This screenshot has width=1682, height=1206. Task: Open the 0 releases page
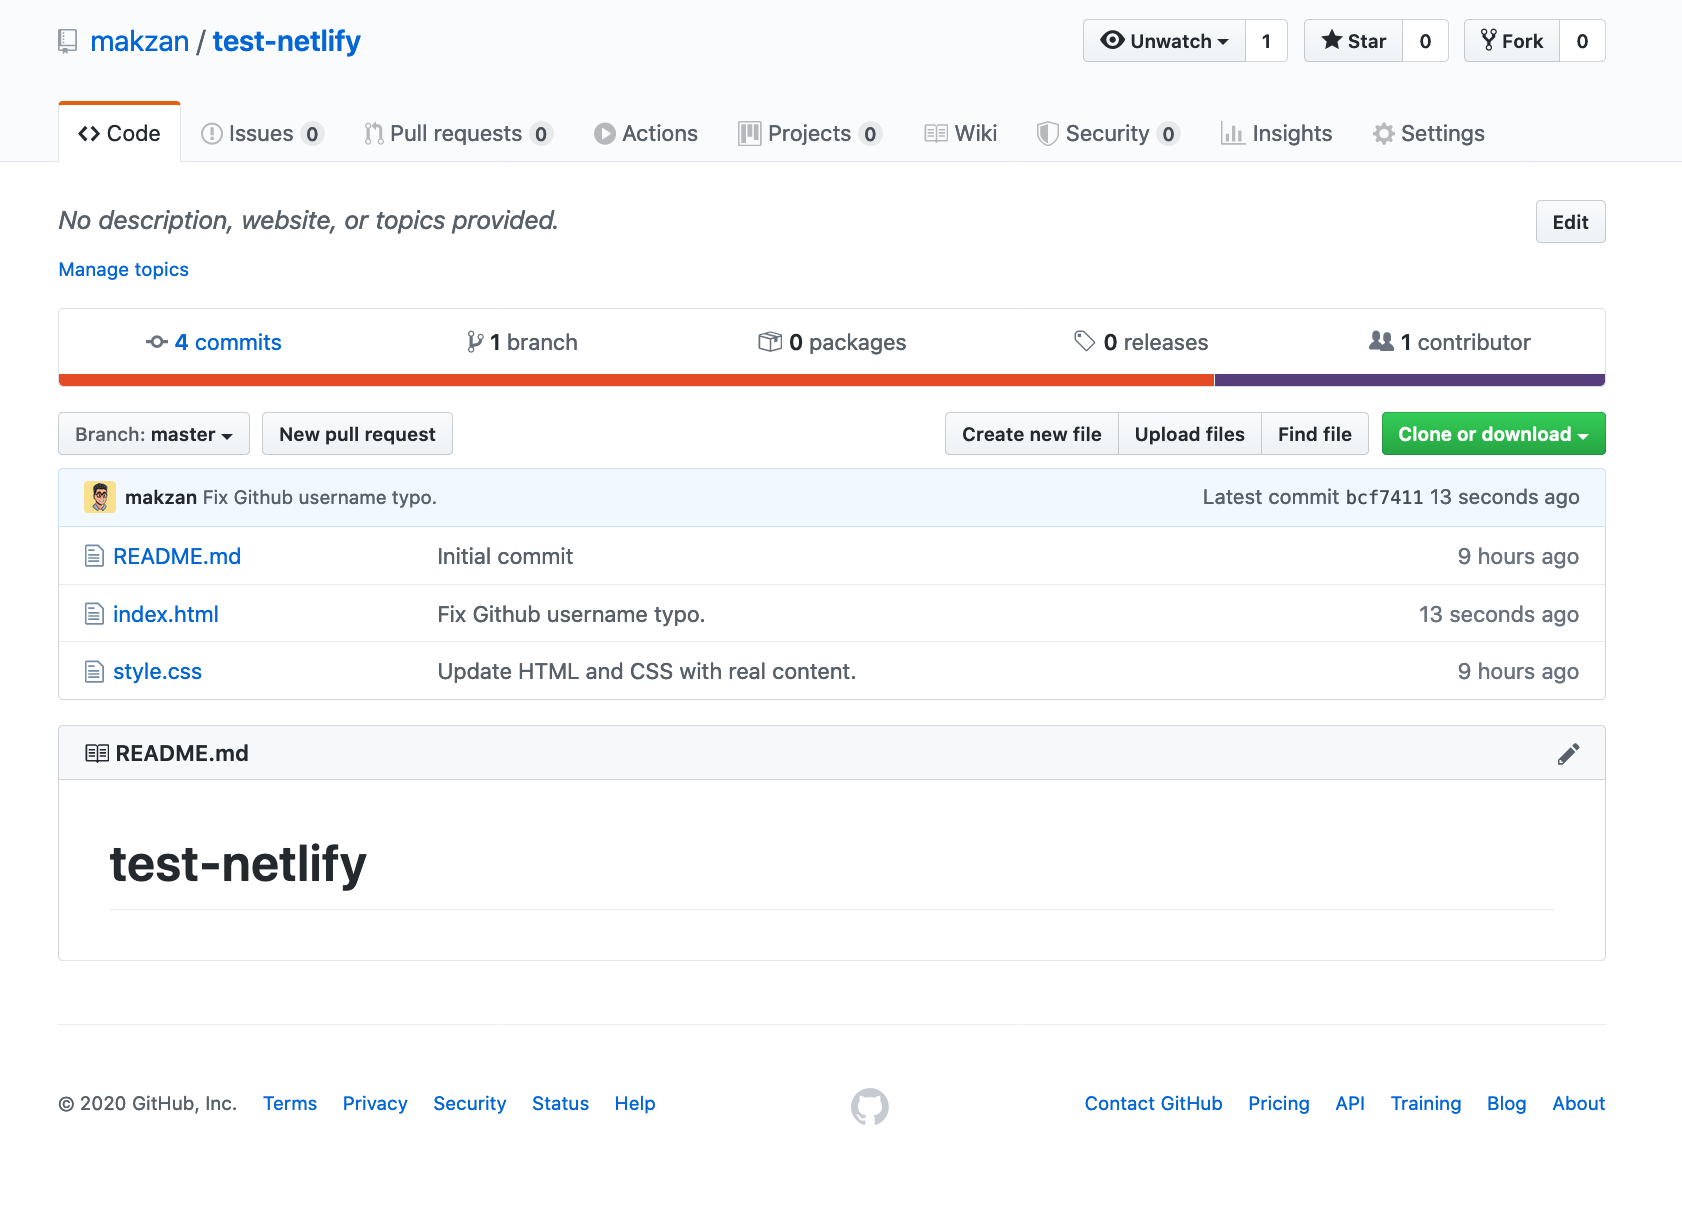coord(1141,342)
